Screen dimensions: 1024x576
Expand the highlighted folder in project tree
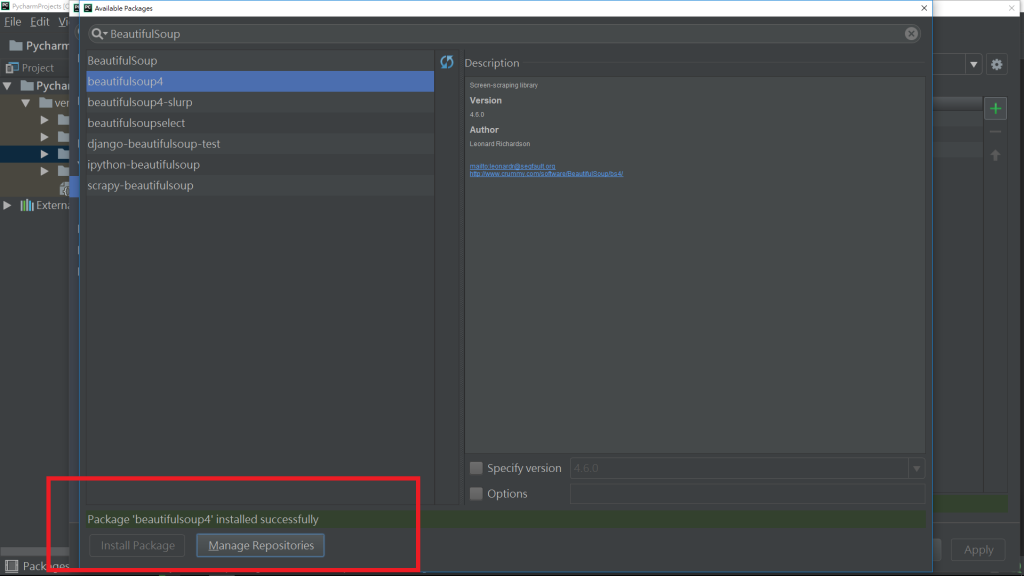click(44, 154)
